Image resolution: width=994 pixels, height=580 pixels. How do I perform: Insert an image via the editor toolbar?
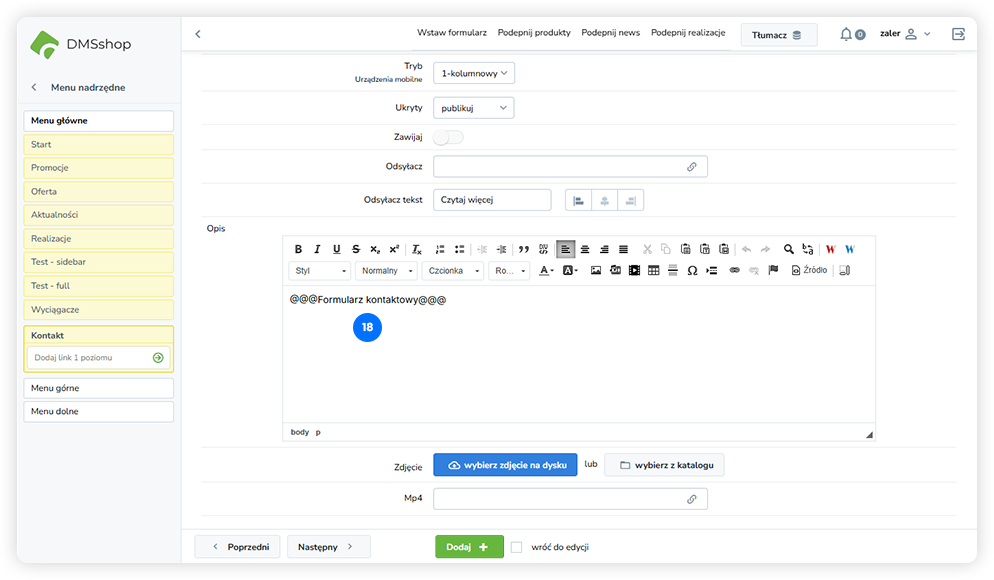tap(596, 271)
